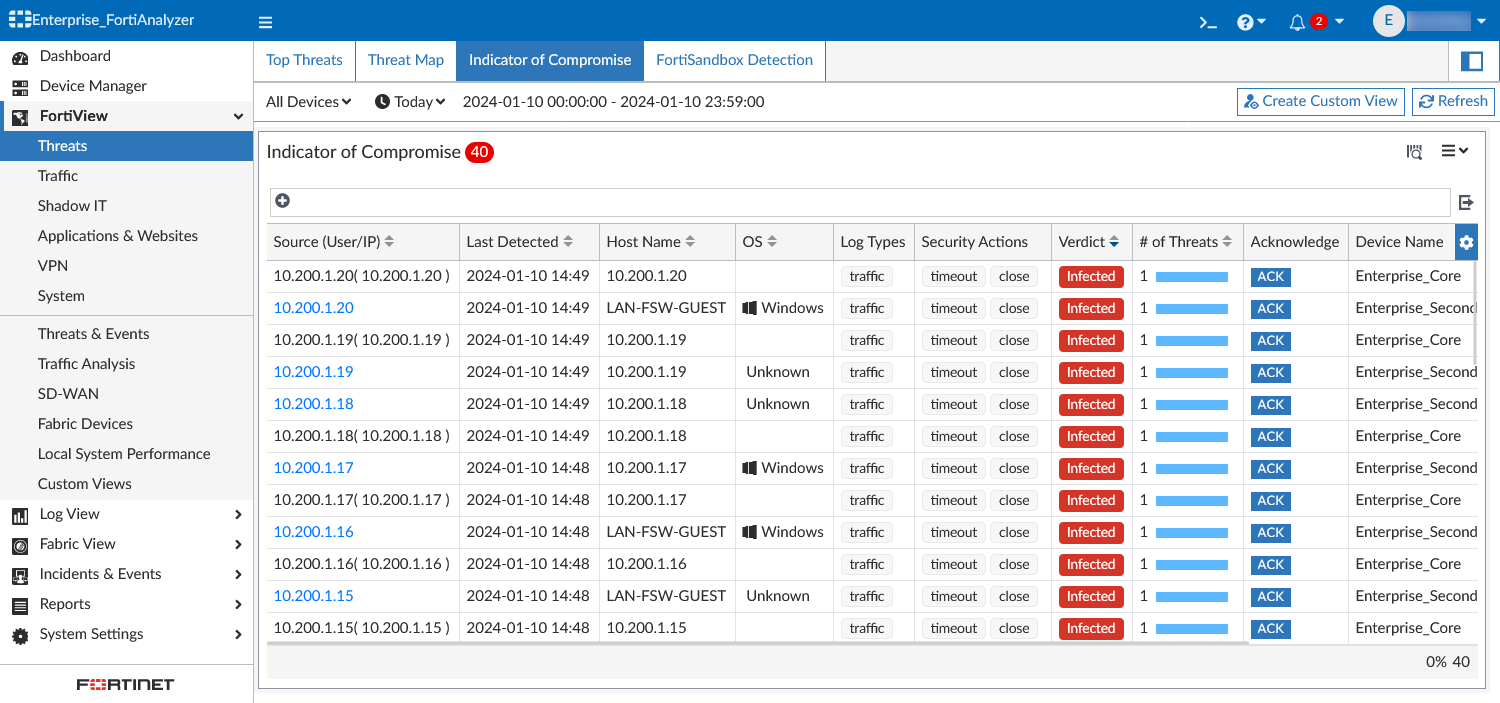Open the column settings gear on the table header
This screenshot has width=1500, height=703.
[1466, 241]
